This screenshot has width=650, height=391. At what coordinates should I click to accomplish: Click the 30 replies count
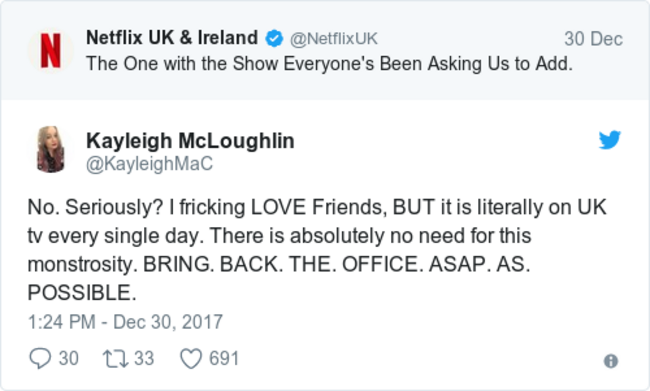pos(68,359)
